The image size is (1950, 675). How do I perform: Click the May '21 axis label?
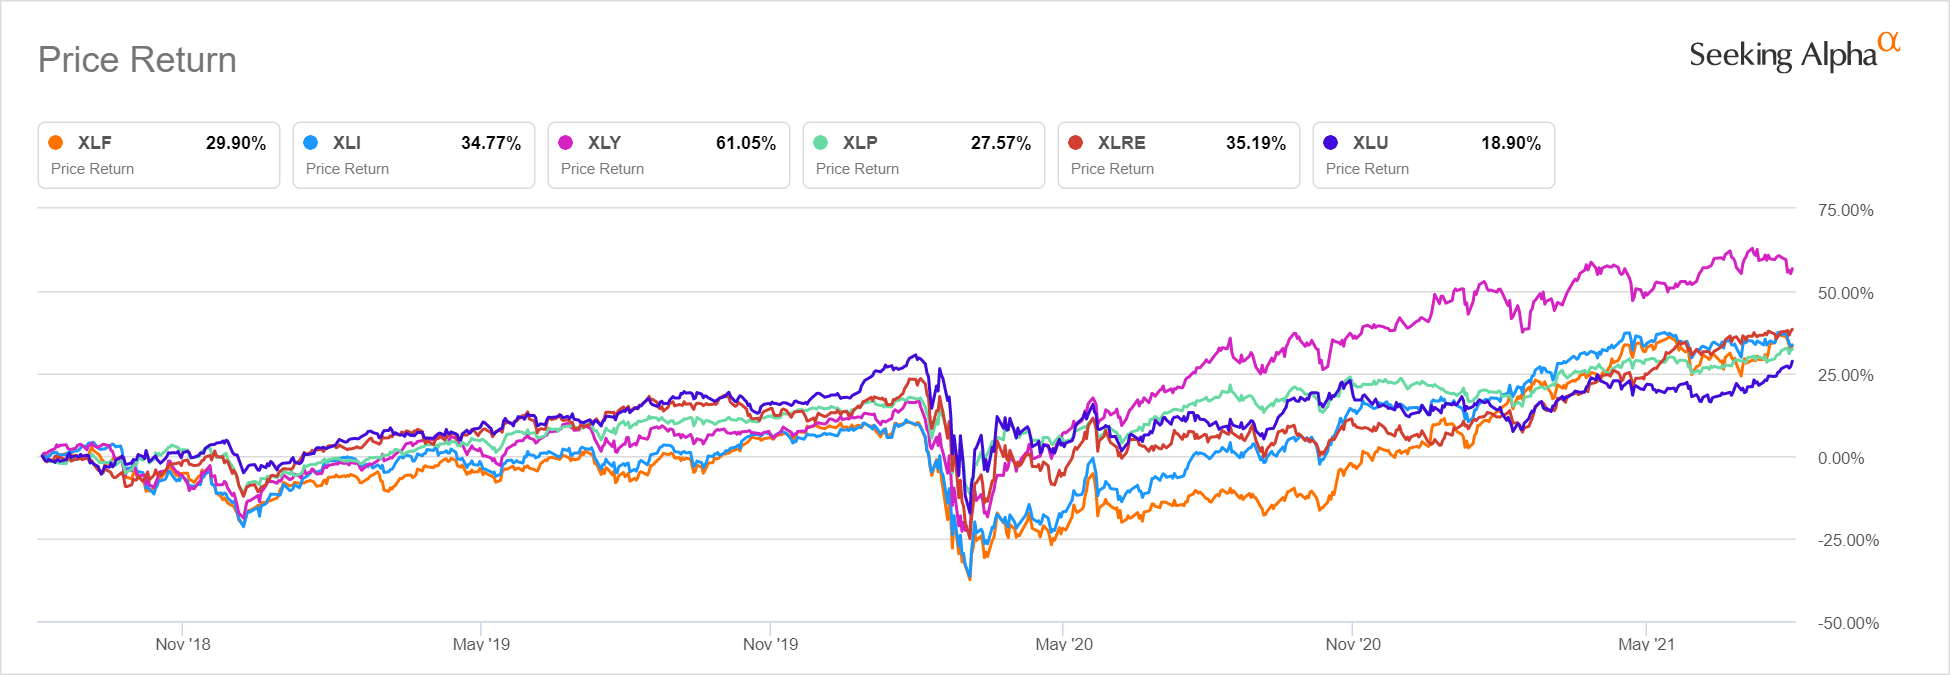coord(1646,644)
